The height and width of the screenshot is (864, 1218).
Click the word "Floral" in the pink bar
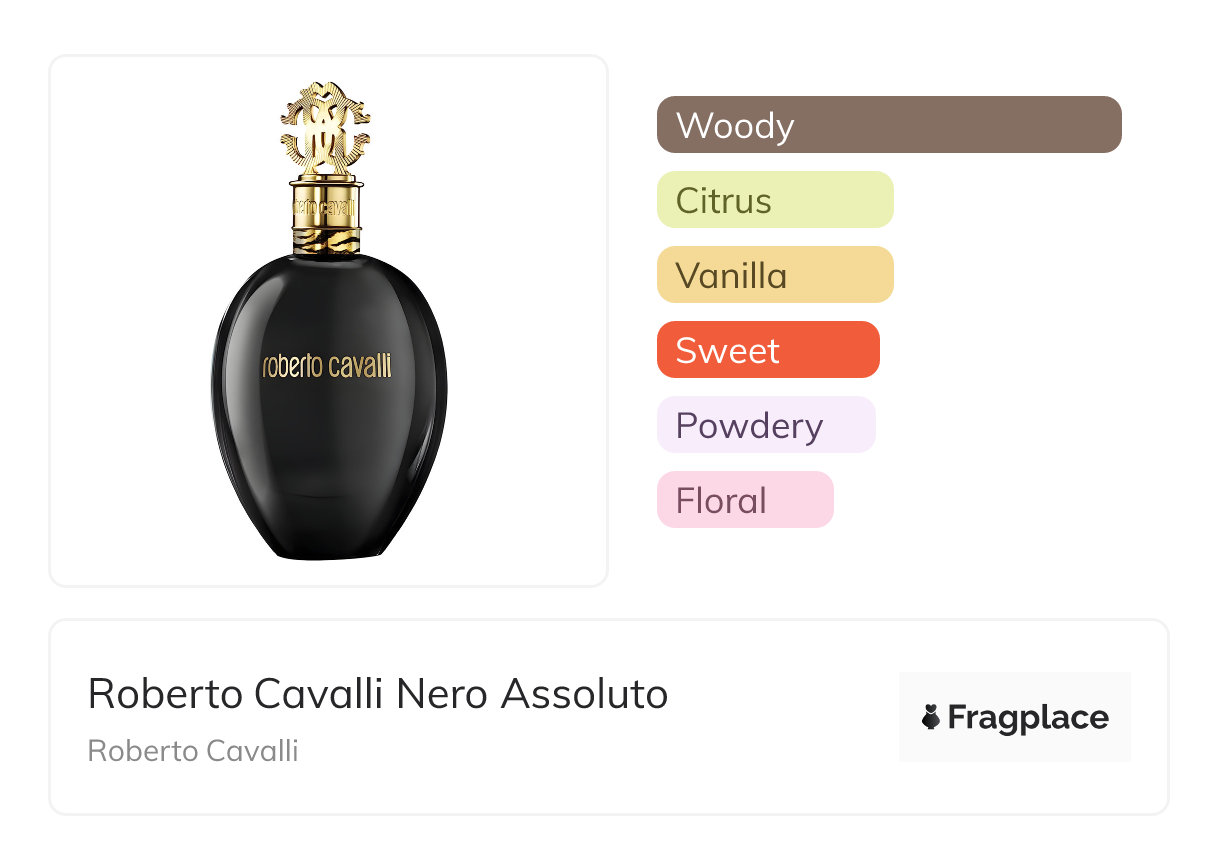click(721, 501)
